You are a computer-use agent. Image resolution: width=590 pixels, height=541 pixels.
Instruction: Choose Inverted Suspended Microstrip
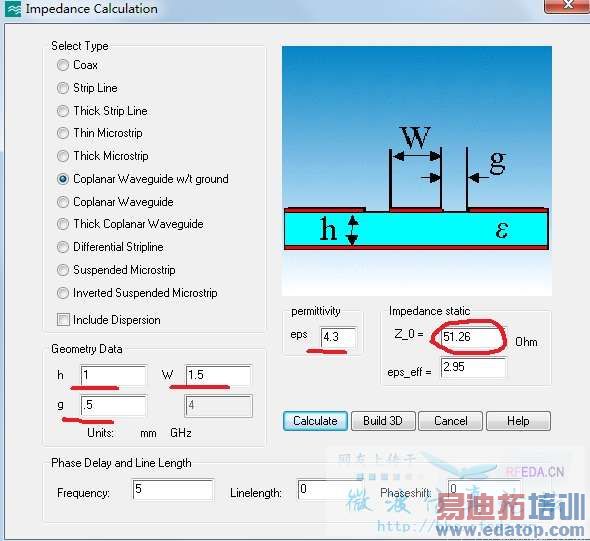point(62,293)
